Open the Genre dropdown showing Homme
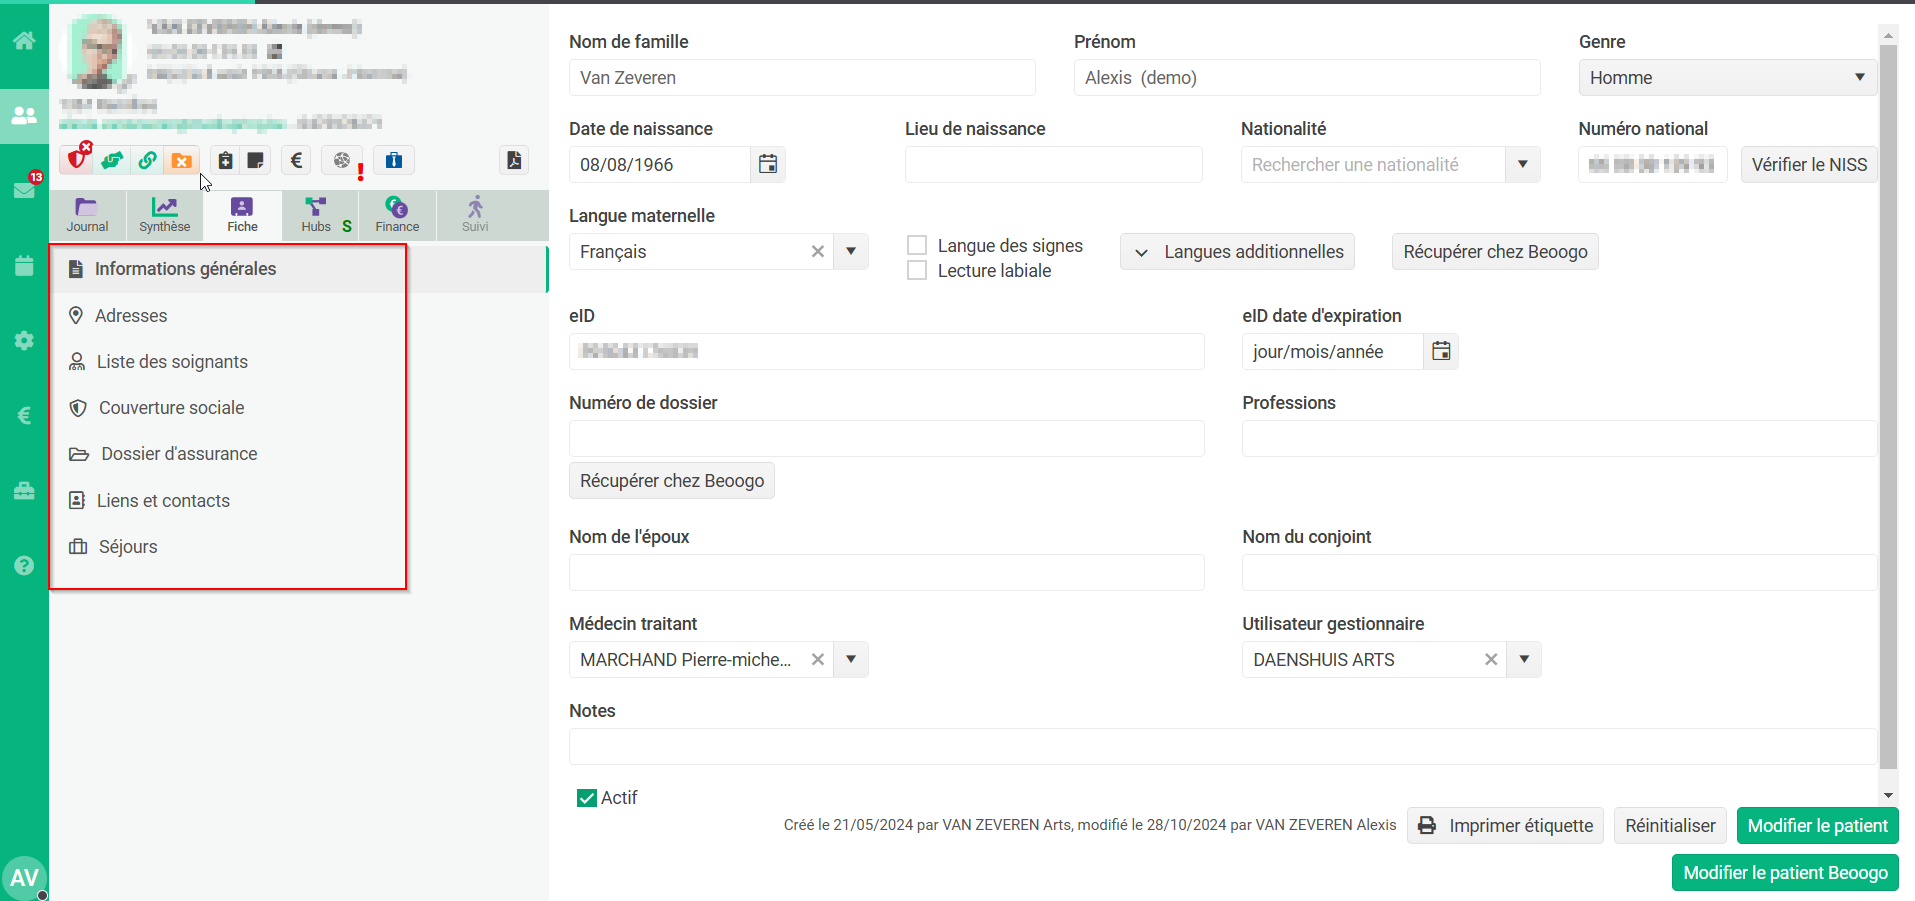Image resolution: width=1915 pixels, height=901 pixels. tap(1727, 77)
